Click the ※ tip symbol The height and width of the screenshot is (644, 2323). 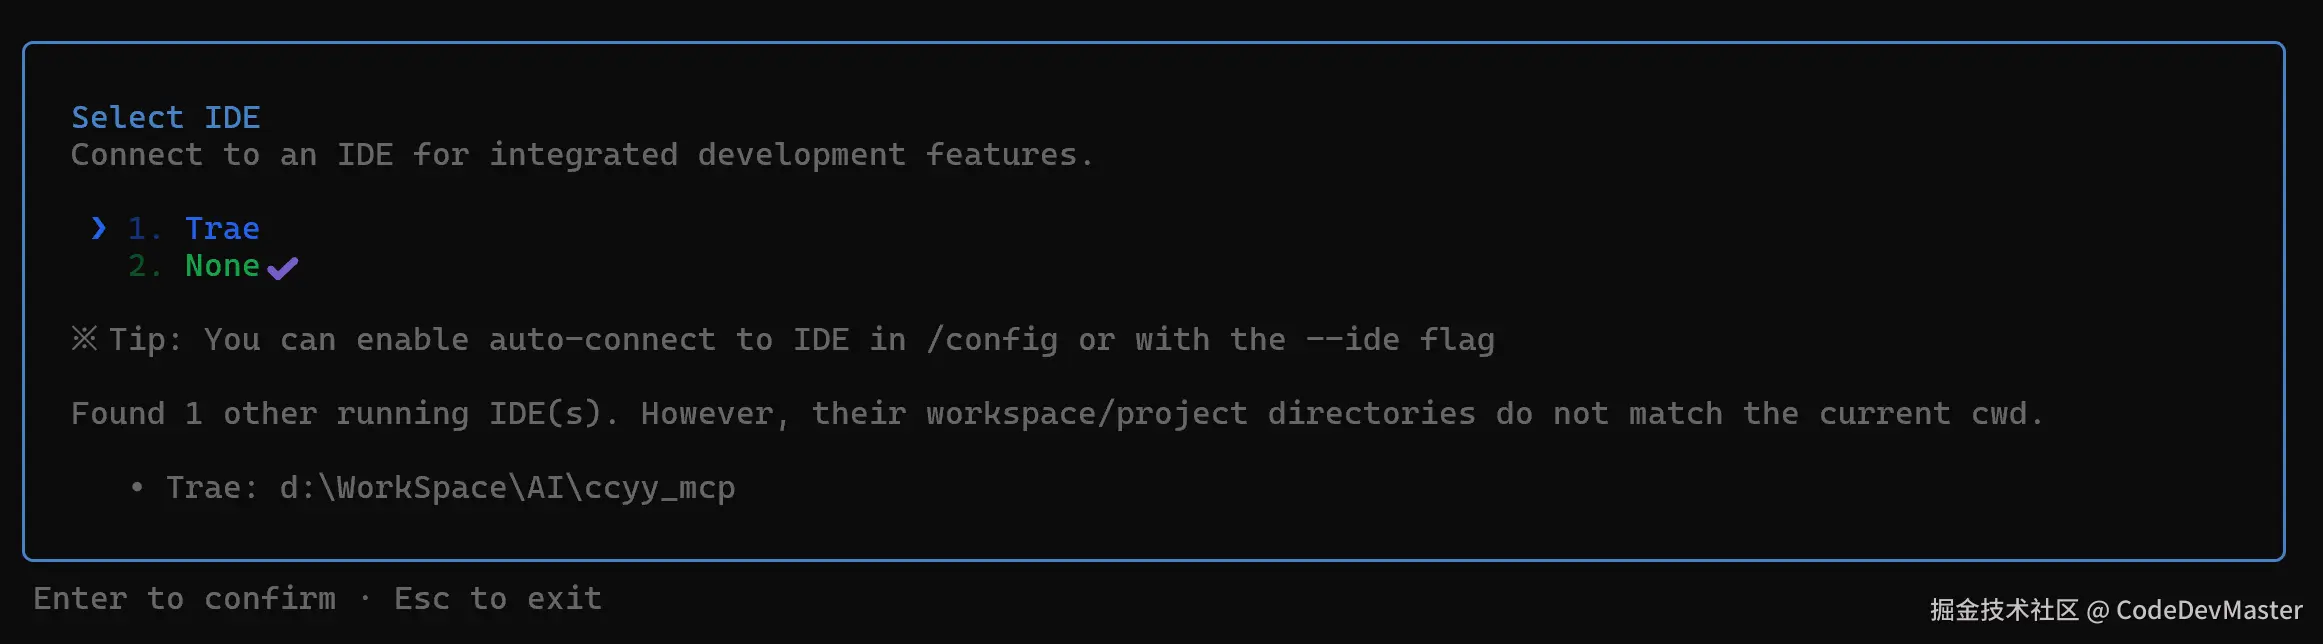pos(84,339)
